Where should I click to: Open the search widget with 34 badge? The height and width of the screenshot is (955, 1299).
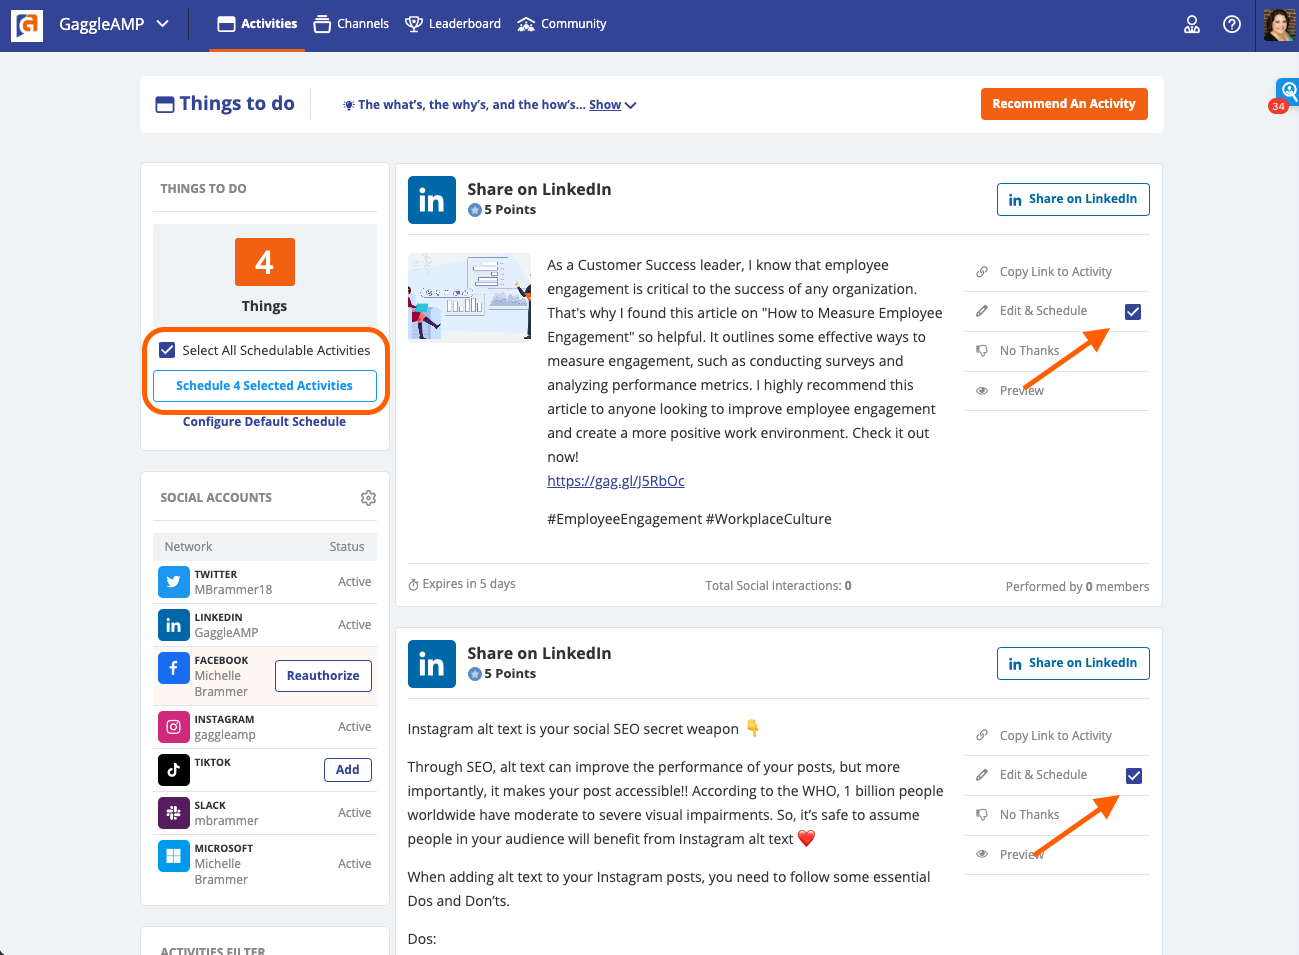click(1286, 95)
